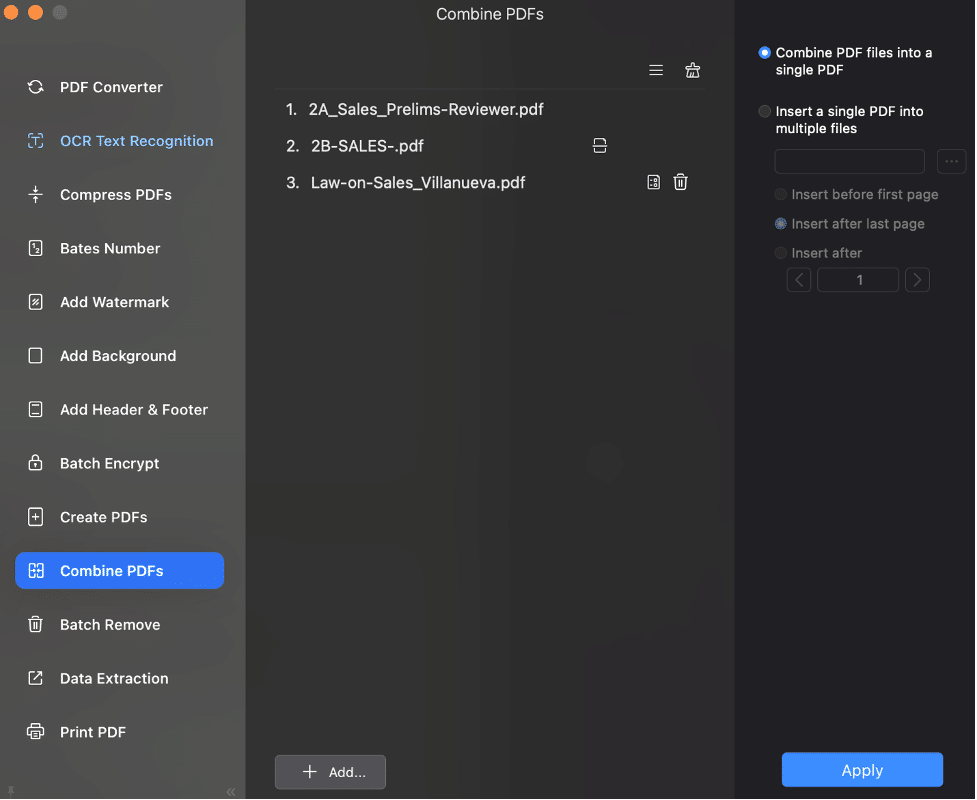Click the Apply button
977x800 pixels.
861,770
